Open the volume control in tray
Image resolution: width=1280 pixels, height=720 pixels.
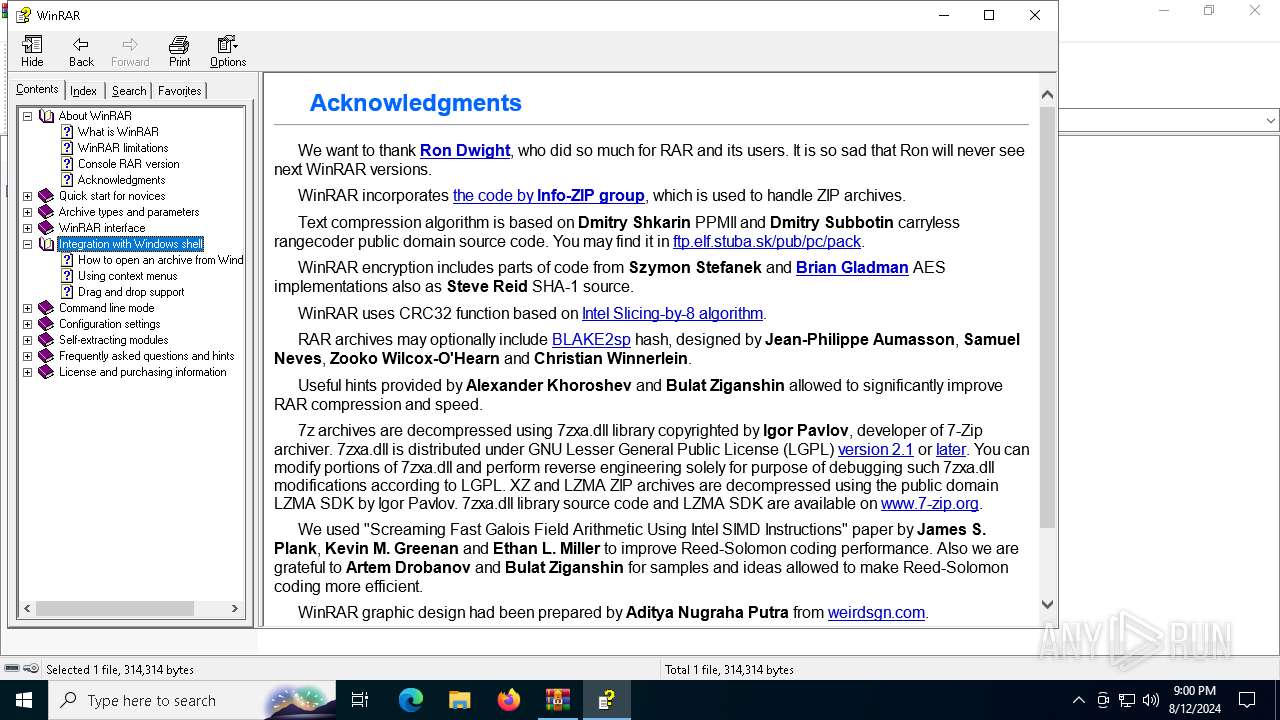pyautogui.click(x=1150, y=700)
